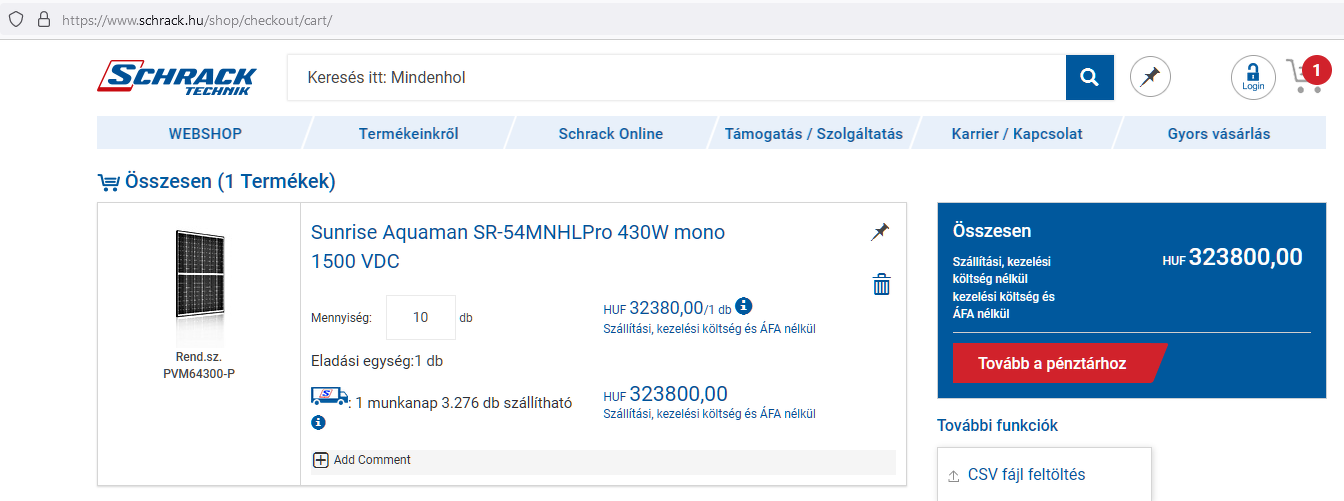Click the cart notification badge showing 1
Image resolution: width=1344 pixels, height=501 pixels.
pyautogui.click(x=1316, y=70)
